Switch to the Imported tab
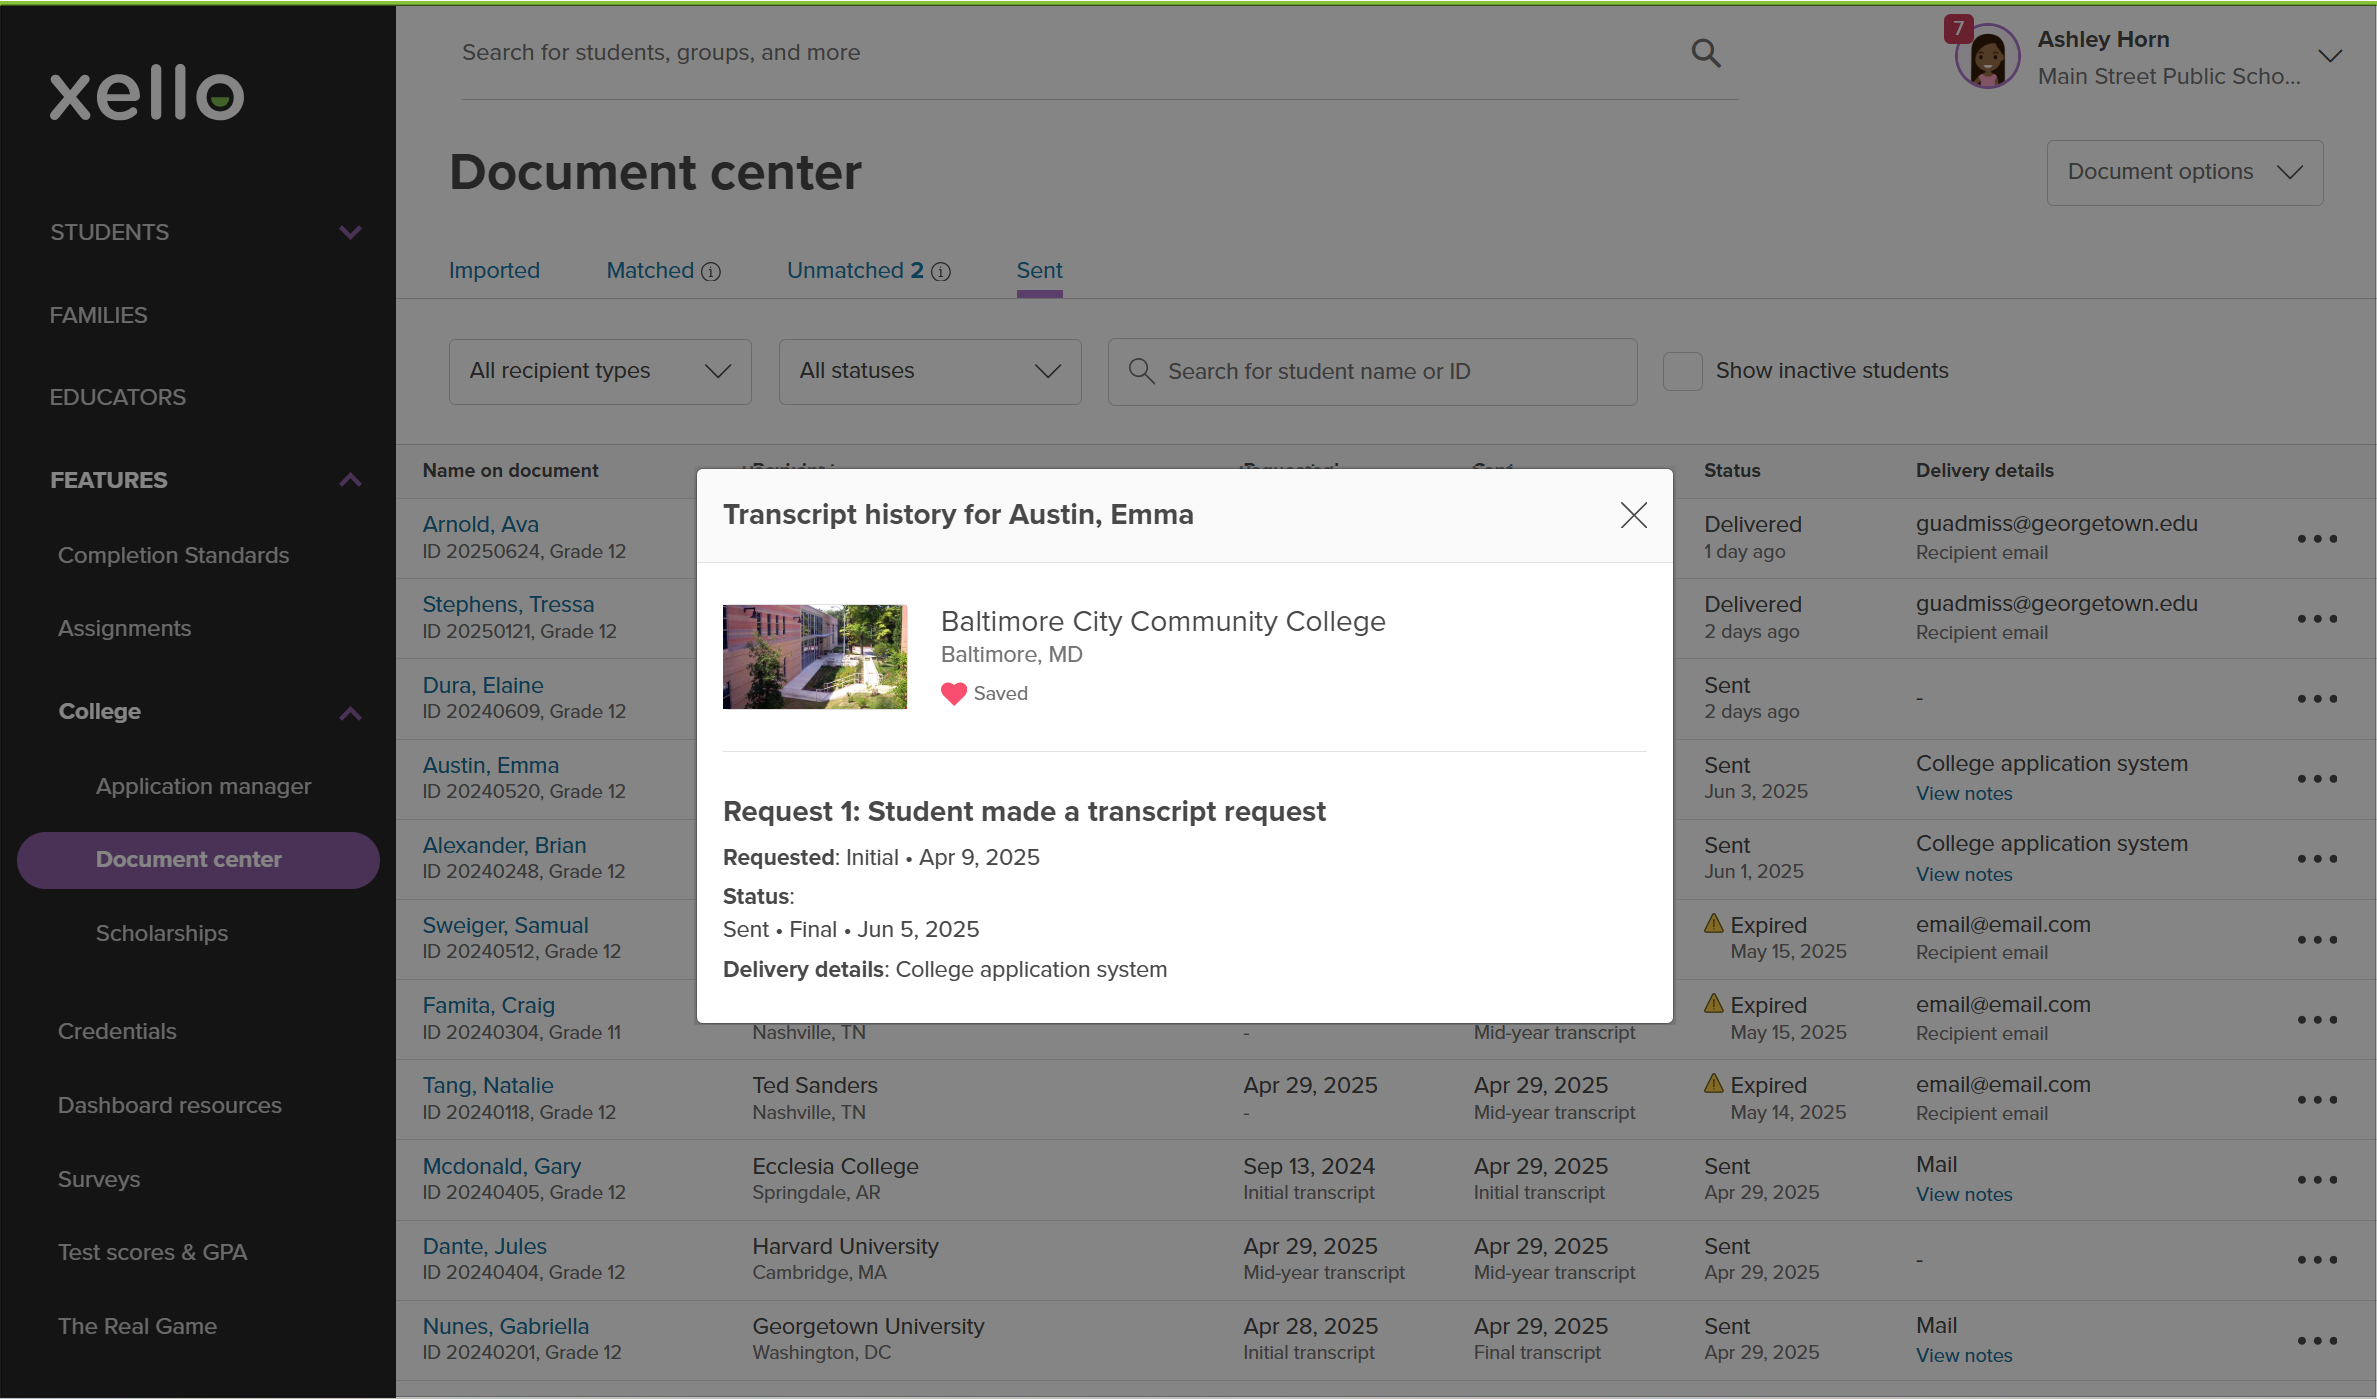Screen dimensions: 2377x1399 pyautogui.click(x=494, y=270)
